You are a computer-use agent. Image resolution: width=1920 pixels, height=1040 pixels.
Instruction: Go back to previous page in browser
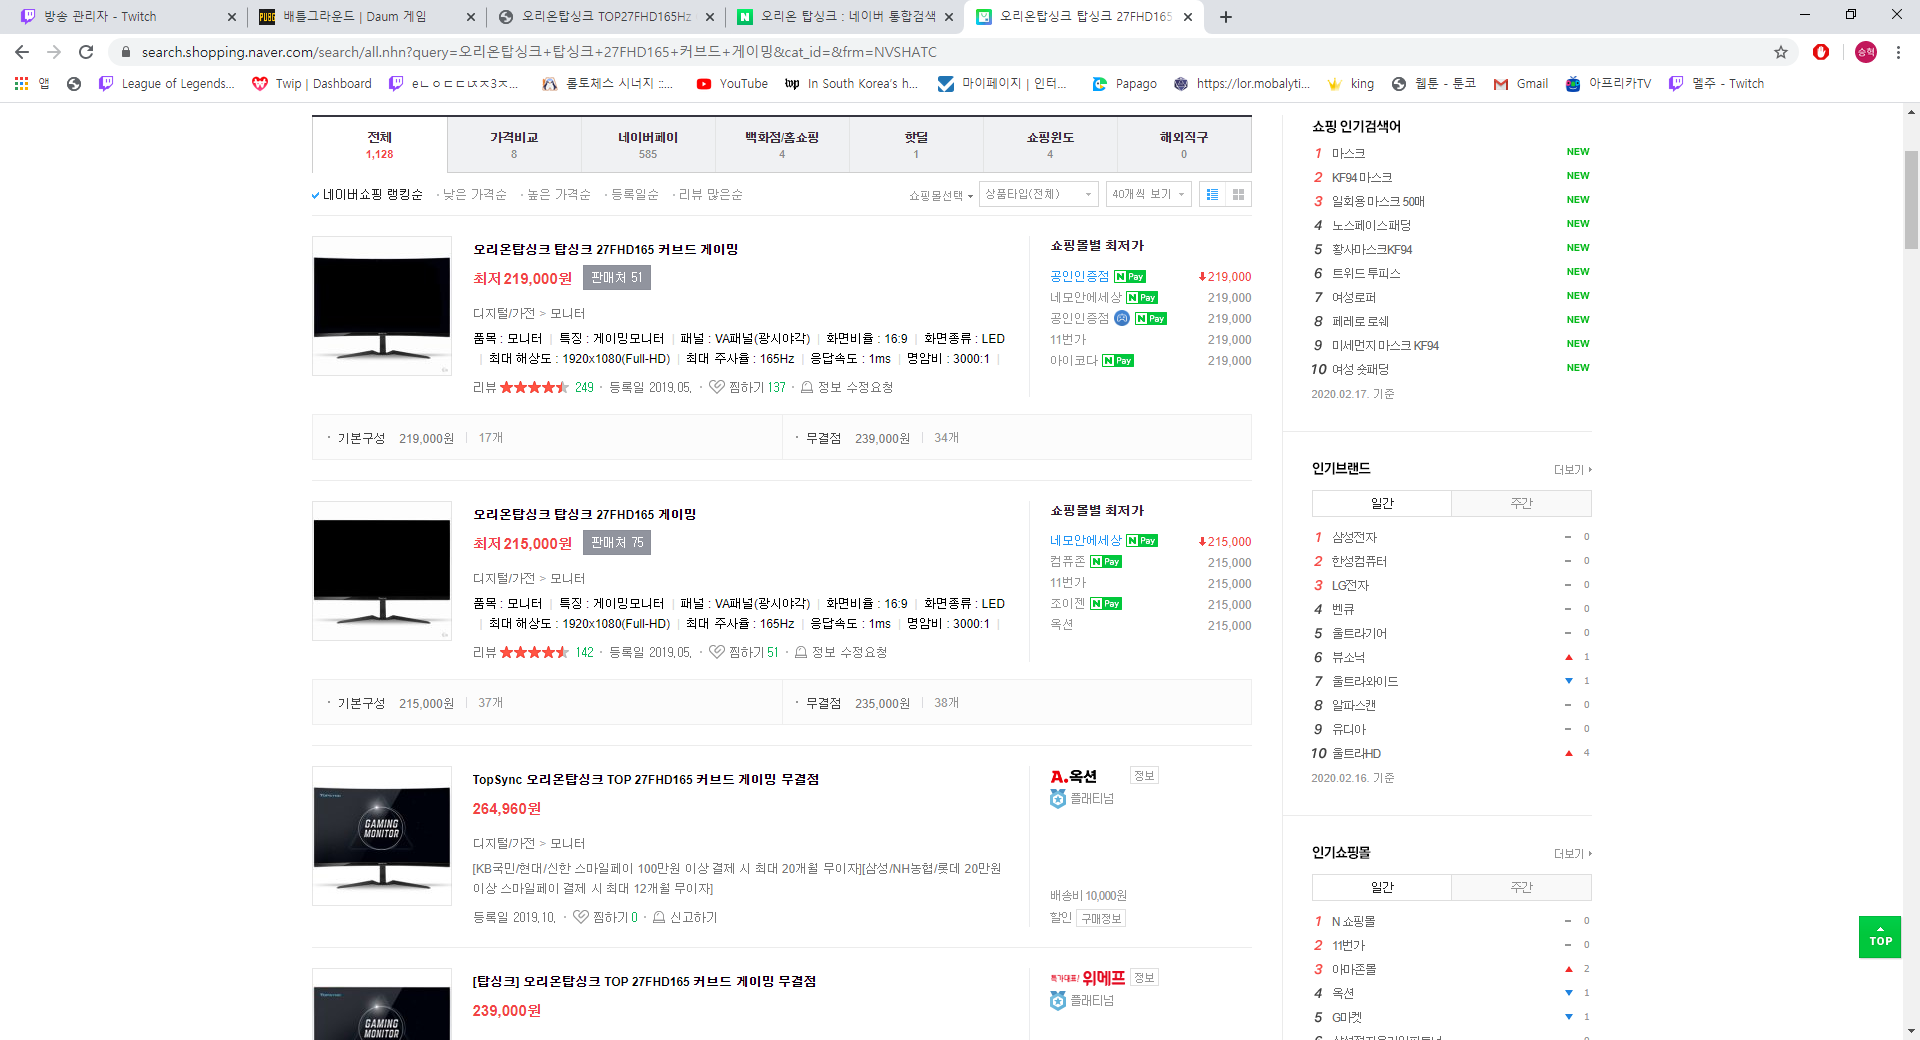click(x=22, y=52)
